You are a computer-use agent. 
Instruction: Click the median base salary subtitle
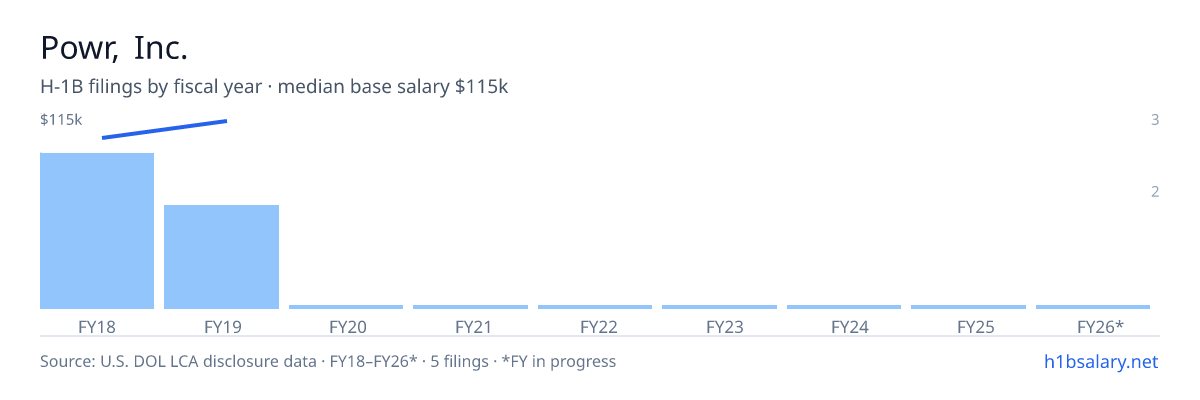[x=274, y=87]
